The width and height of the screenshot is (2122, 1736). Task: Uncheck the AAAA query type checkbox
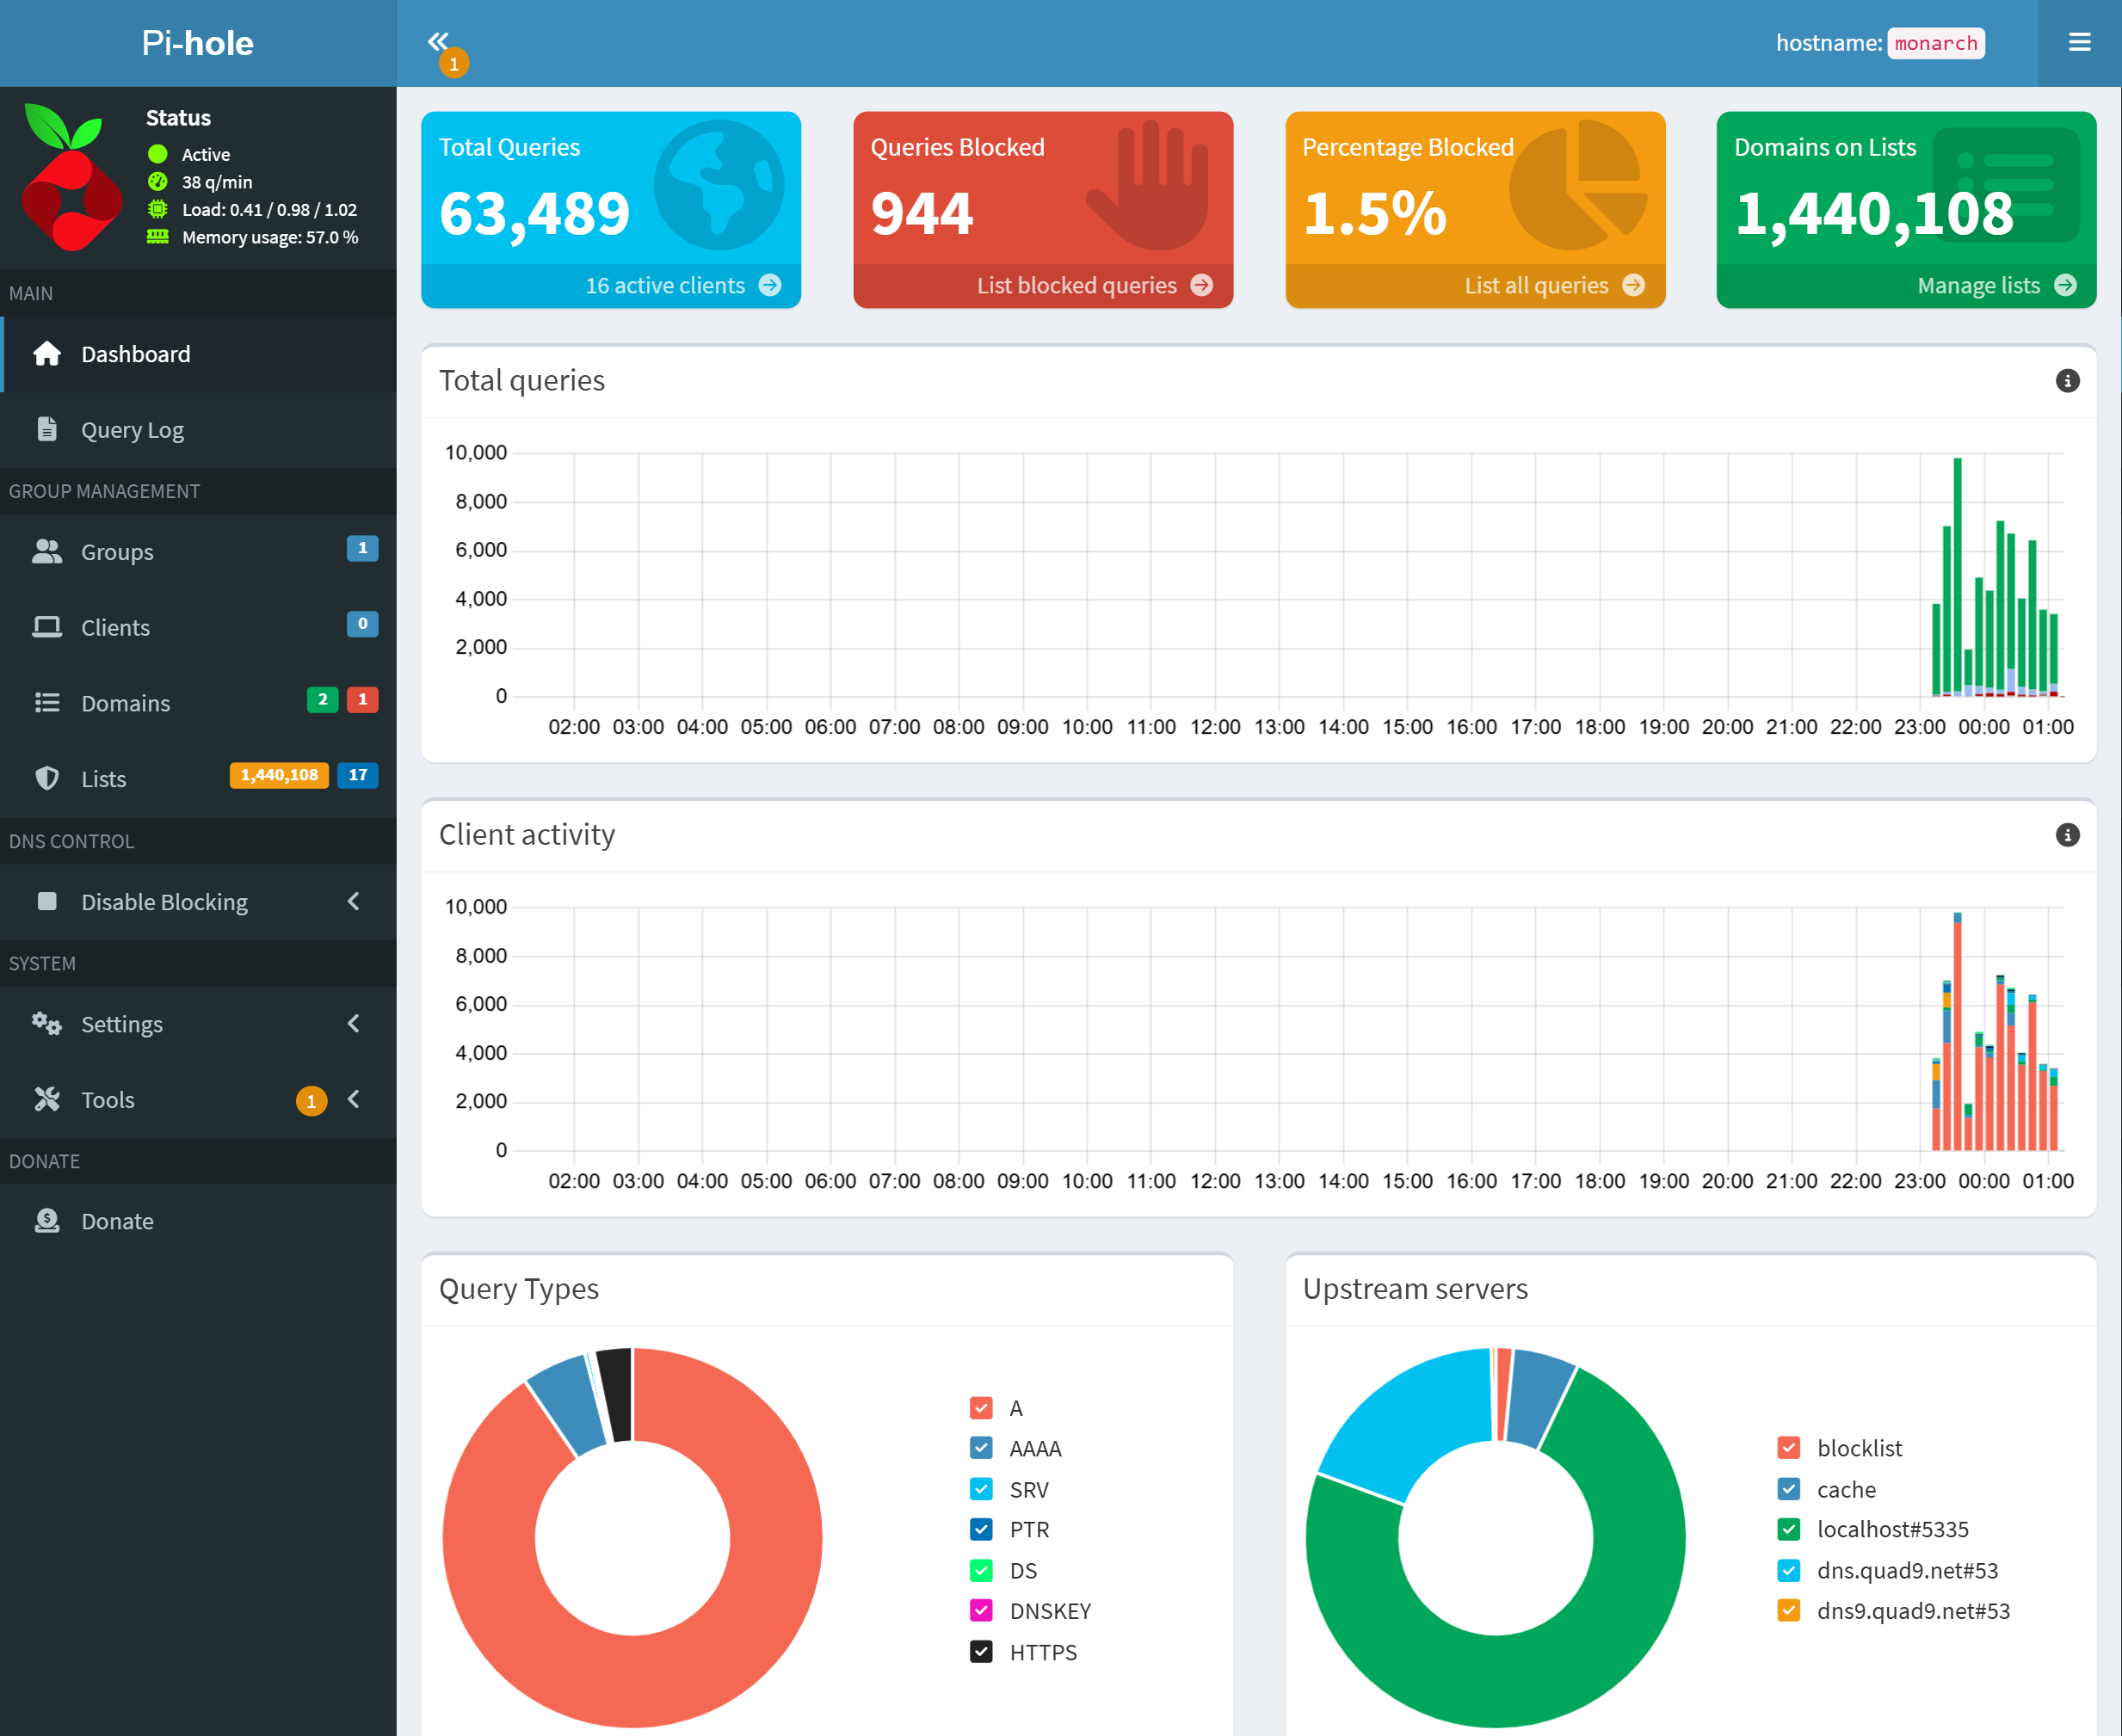tap(981, 1448)
